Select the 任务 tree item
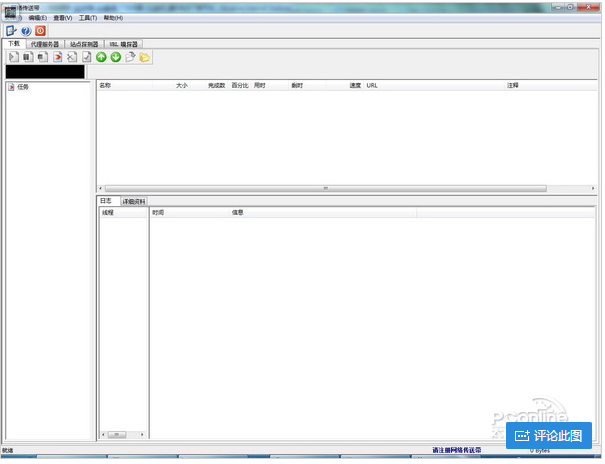605x464 pixels. (x=22, y=87)
